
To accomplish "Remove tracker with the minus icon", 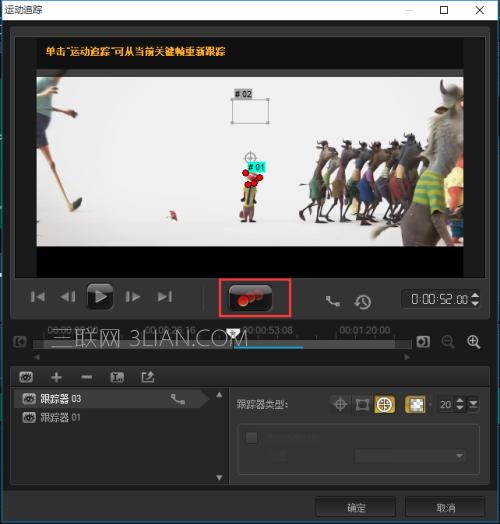I will pos(87,377).
